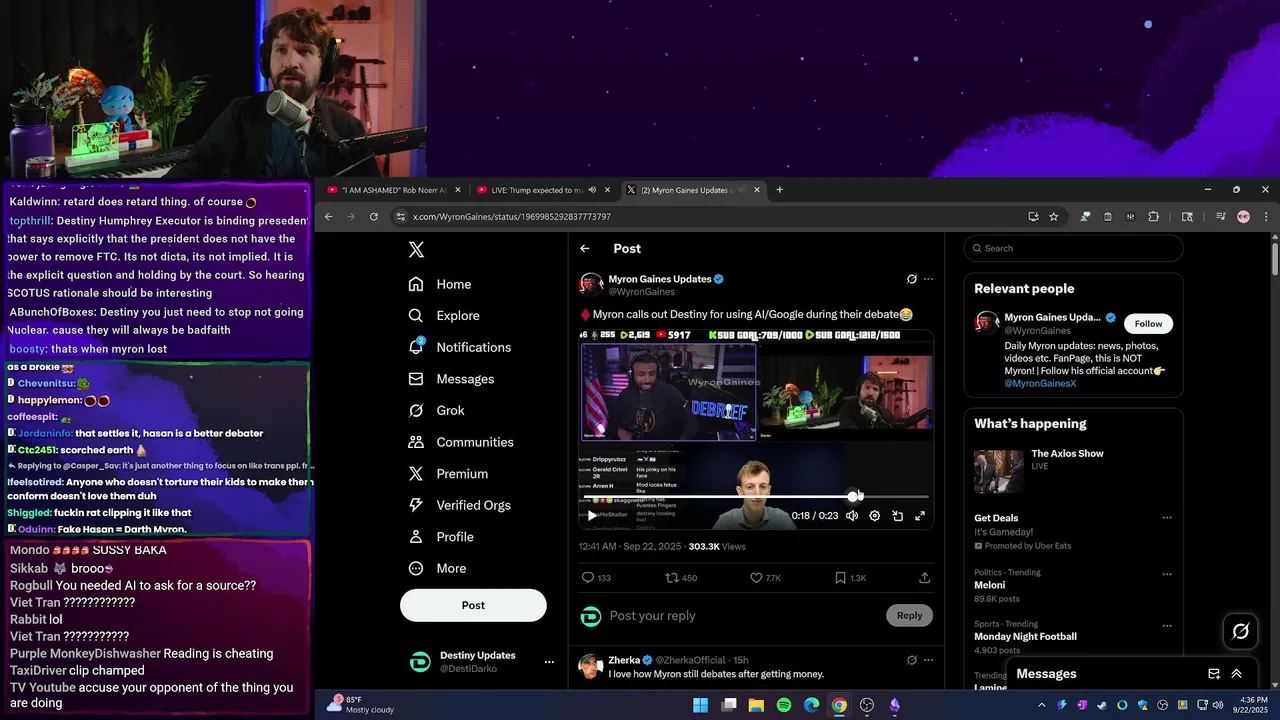Click the Post your reply field
This screenshot has height=720, width=1280.
742,616
